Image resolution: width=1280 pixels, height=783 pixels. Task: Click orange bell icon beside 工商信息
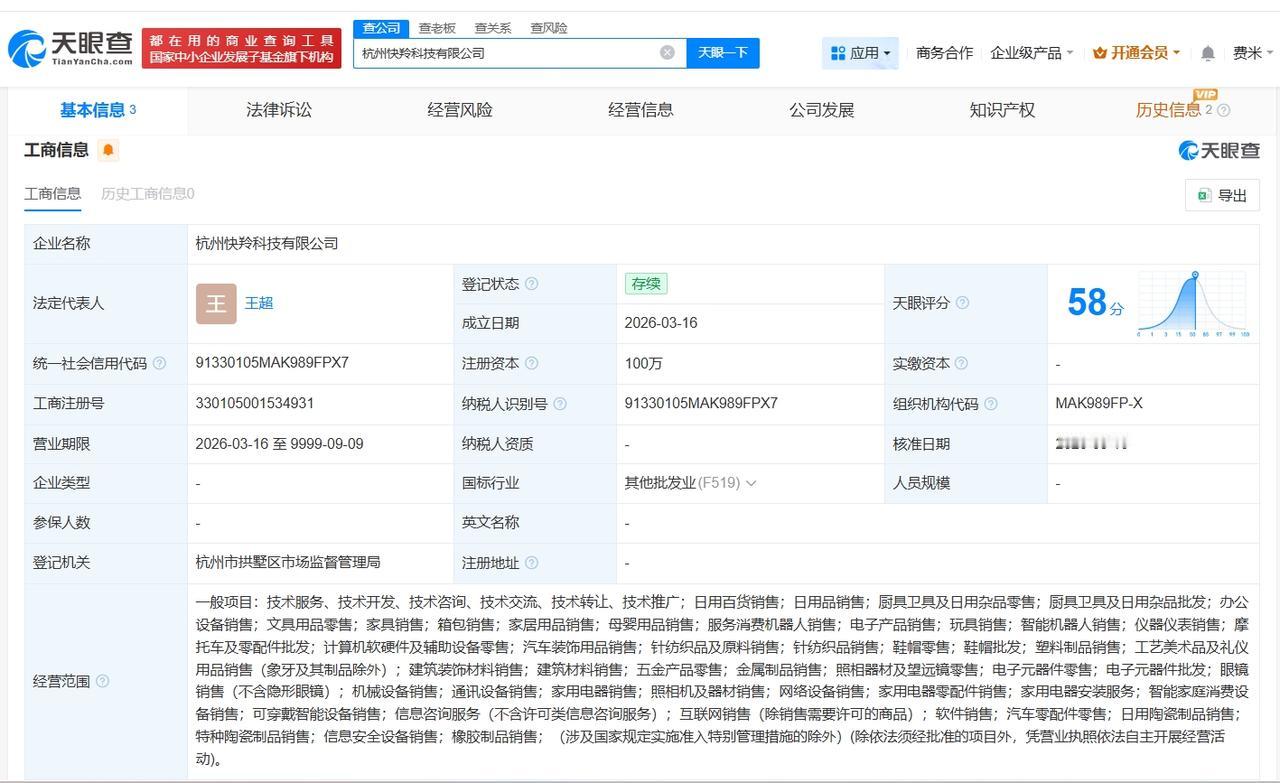point(107,148)
